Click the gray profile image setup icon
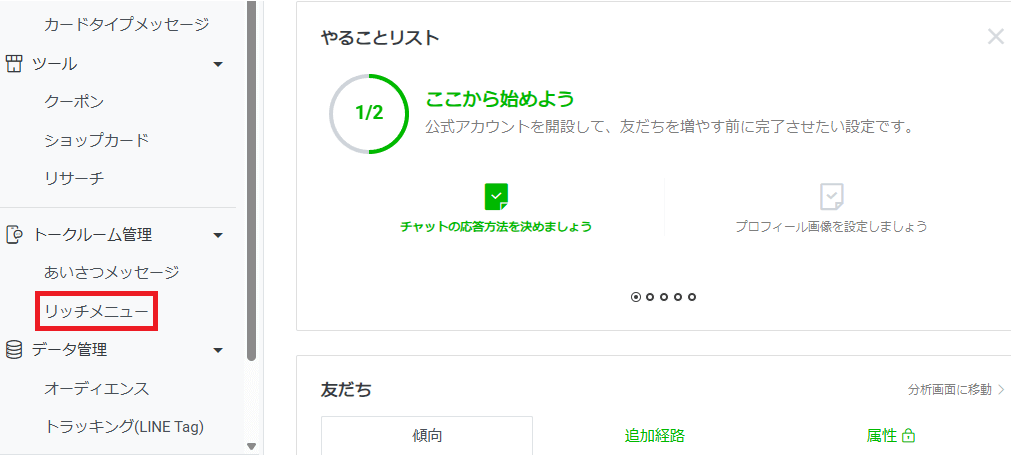 coord(831,196)
